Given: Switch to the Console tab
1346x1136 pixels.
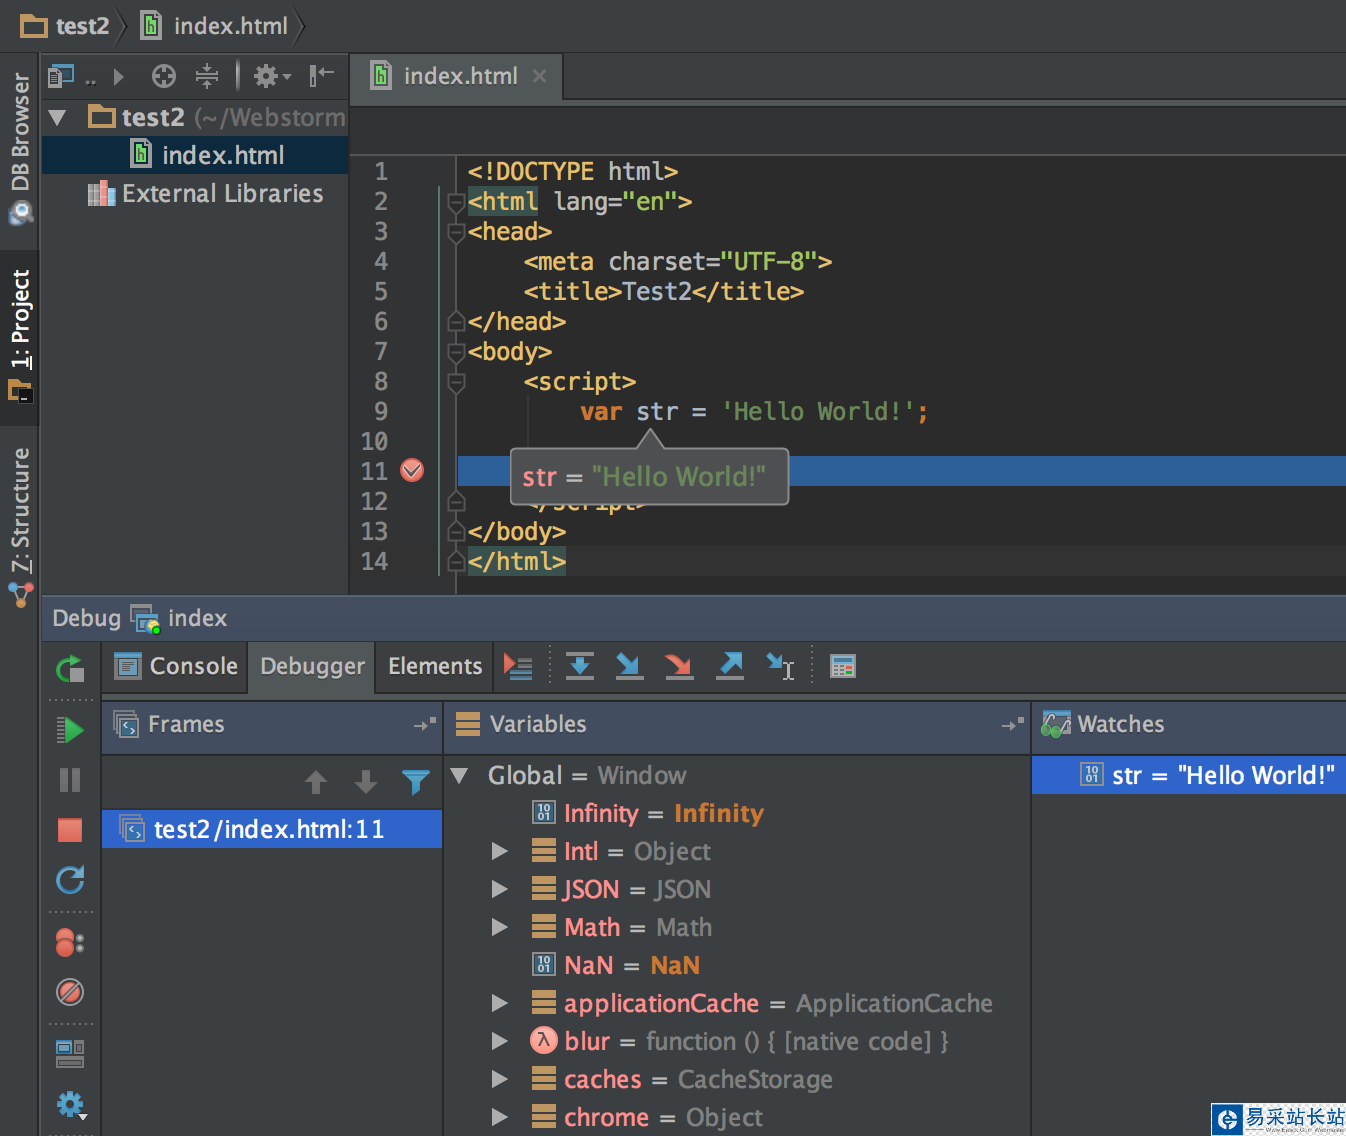Looking at the screenshot, I should coord(175,666).
